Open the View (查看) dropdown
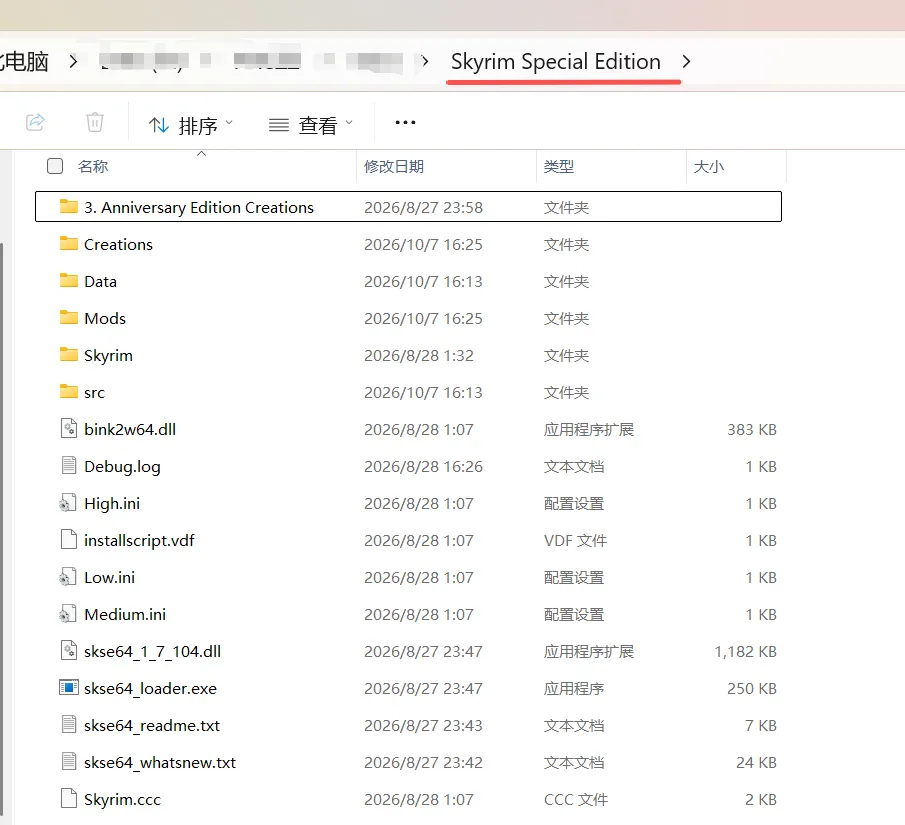 point(311,125)
